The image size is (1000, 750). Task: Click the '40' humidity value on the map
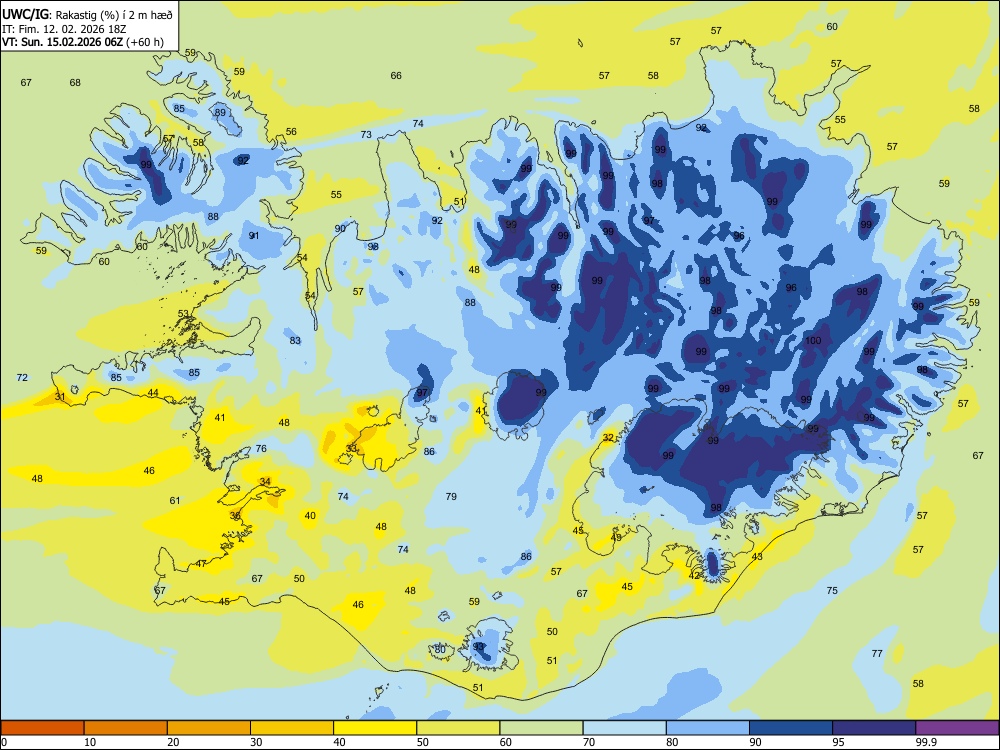(310, 515)
